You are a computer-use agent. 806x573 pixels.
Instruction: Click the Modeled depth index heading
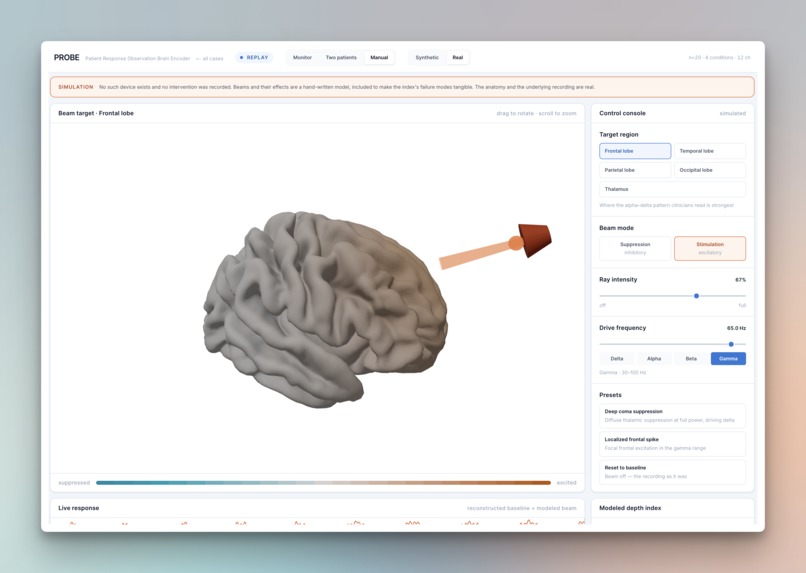tap(630, 508)
